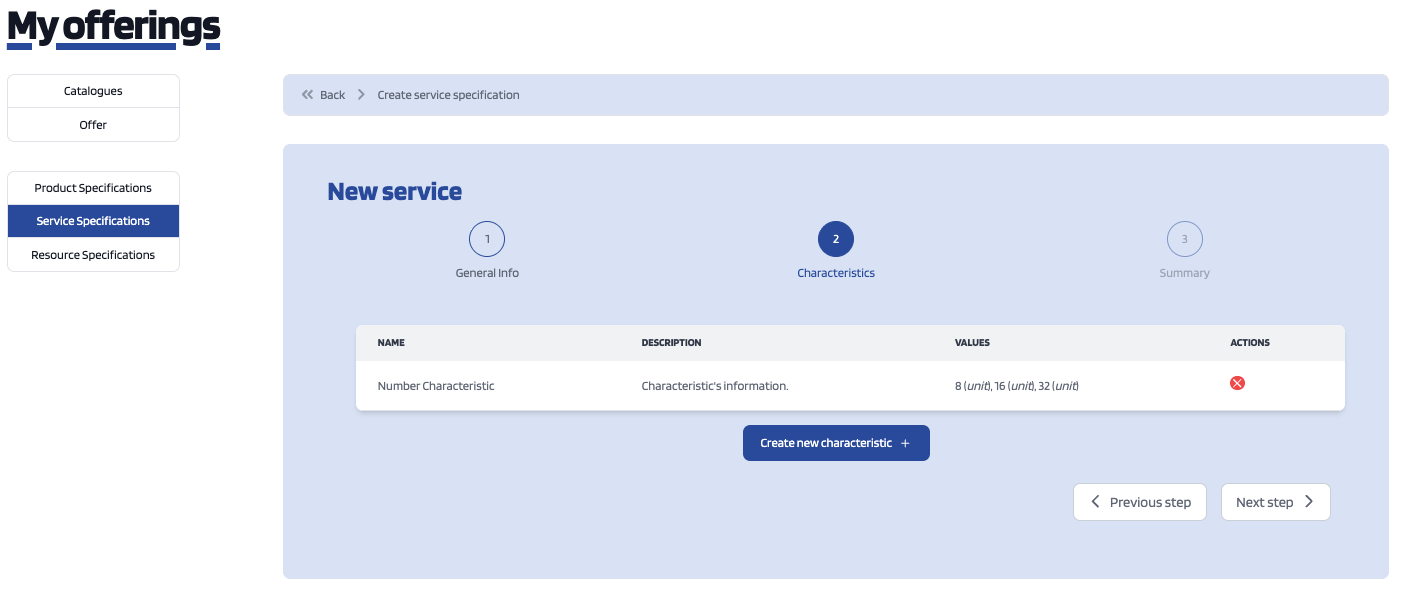
Task: Click the General Info step label
Action: coord(487,273)
